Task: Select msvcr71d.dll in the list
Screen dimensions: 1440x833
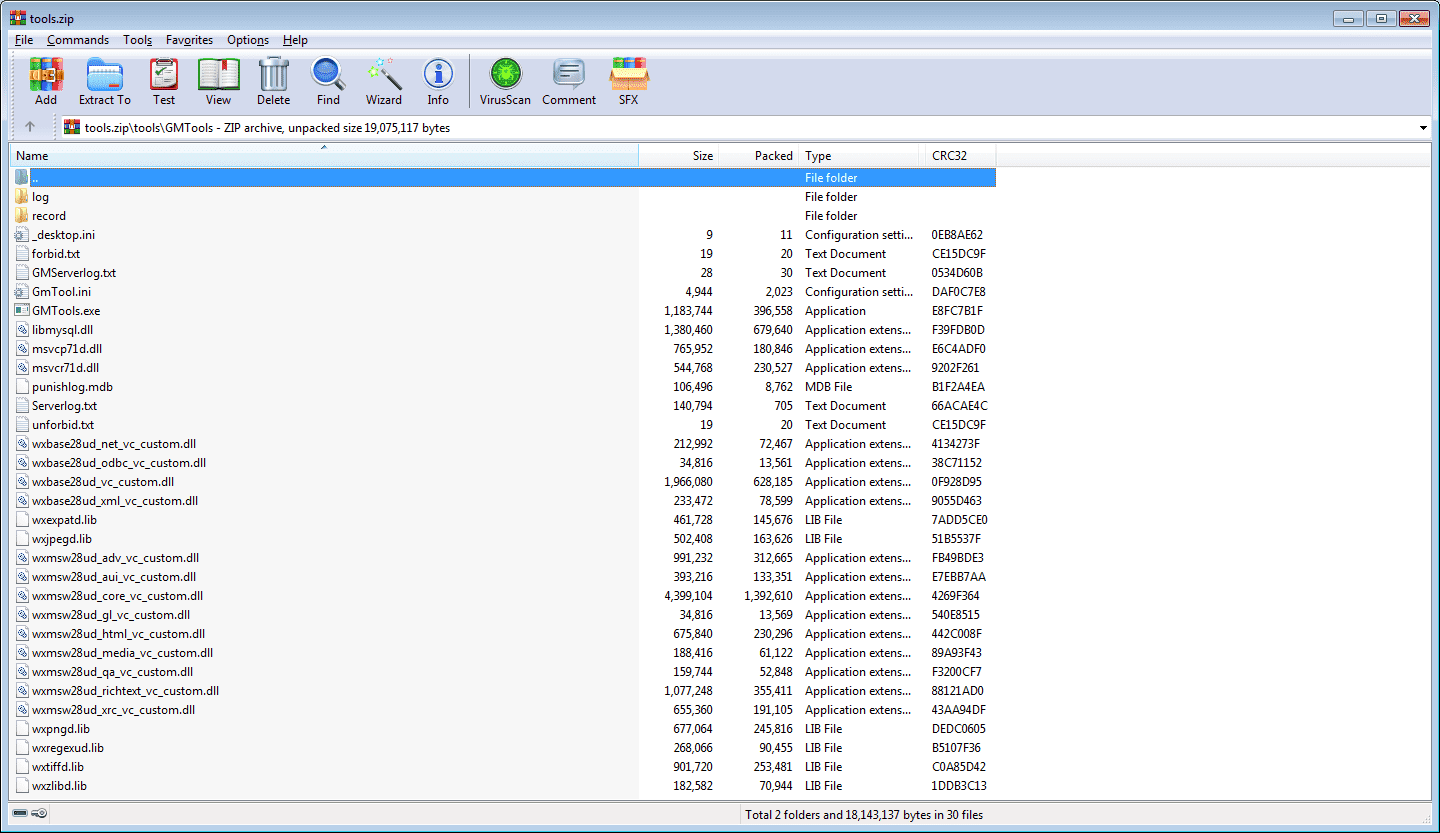Action: (66, 368)
